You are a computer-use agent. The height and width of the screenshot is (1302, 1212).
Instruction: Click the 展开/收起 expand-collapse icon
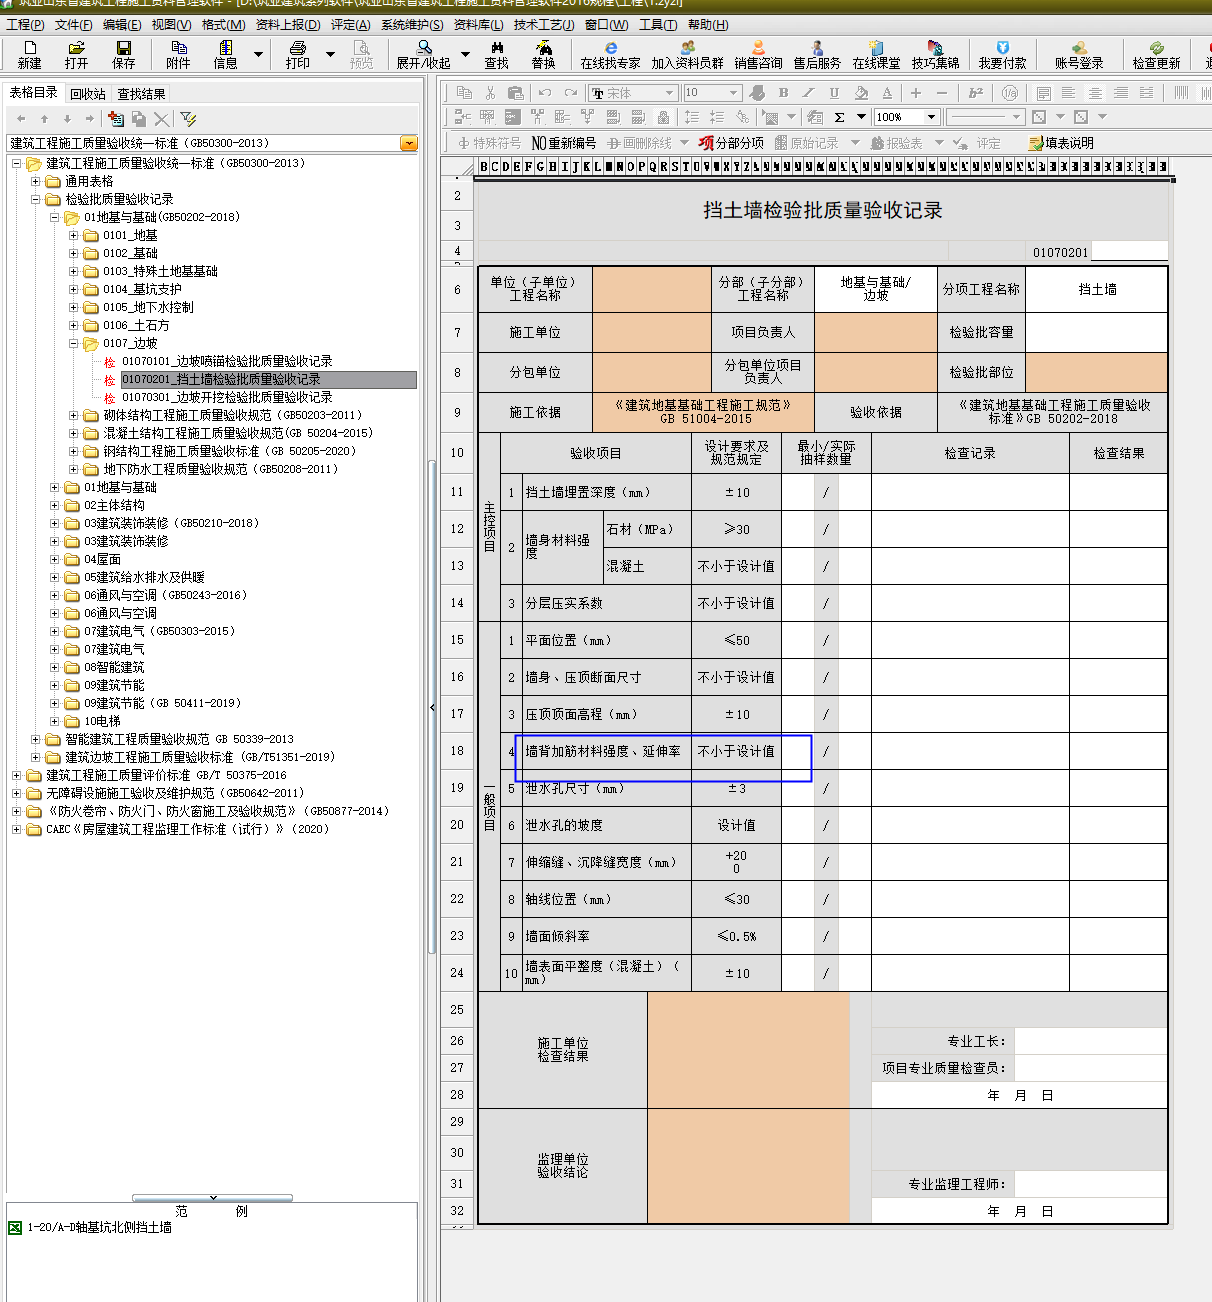pyautogui.click(x=423, y=54)
